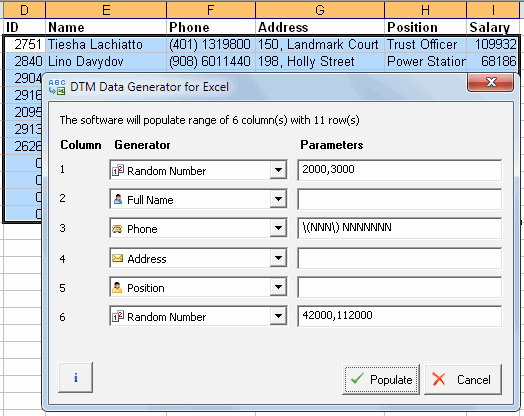Click the Random Number icon in column 1 generator
Image resolution: width=524 pixels, height=416 pixels.
coord(118,170)
